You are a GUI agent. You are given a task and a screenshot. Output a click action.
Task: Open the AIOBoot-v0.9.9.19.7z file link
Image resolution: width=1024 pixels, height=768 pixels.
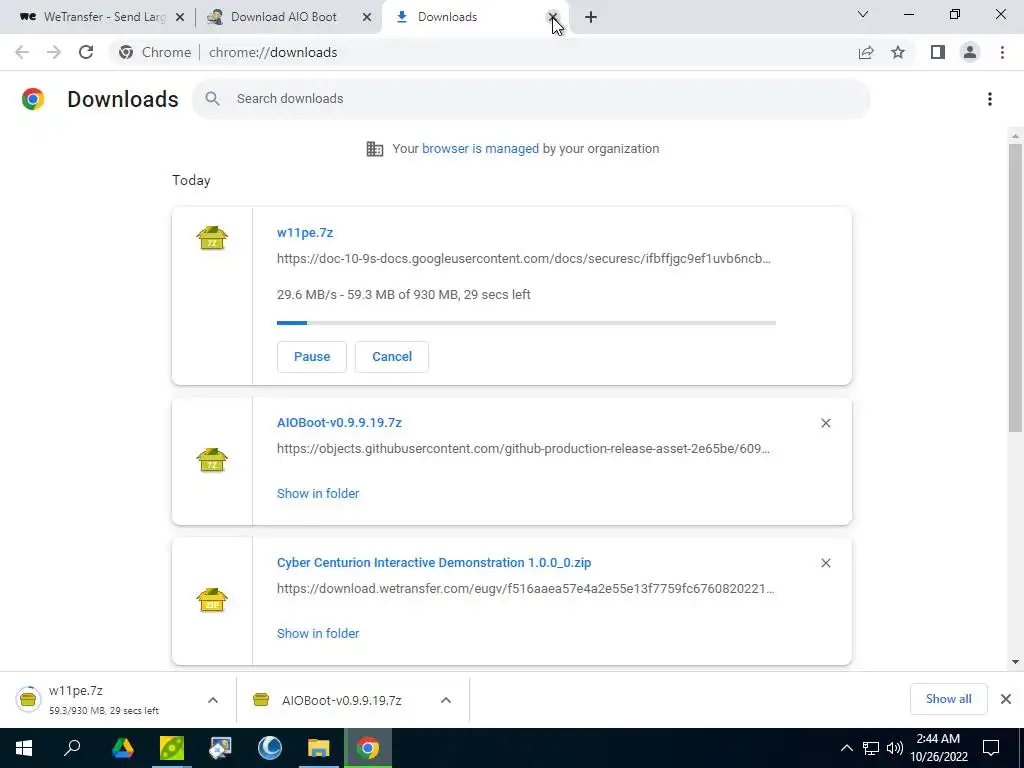[339, 423]
